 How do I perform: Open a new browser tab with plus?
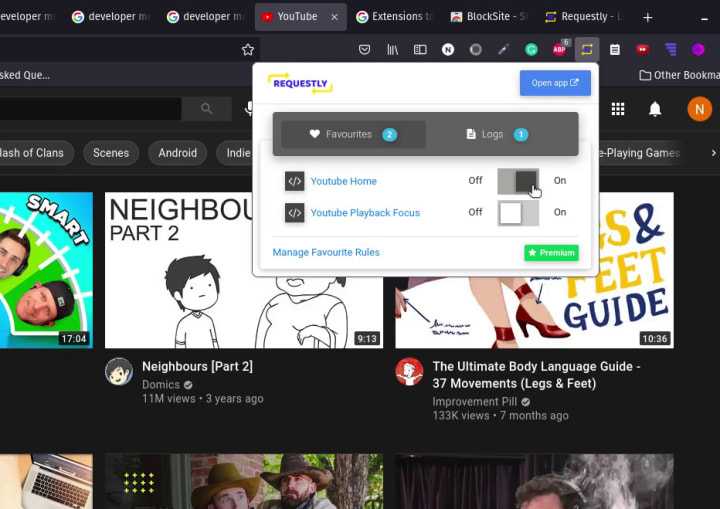[x=647, y=17]
